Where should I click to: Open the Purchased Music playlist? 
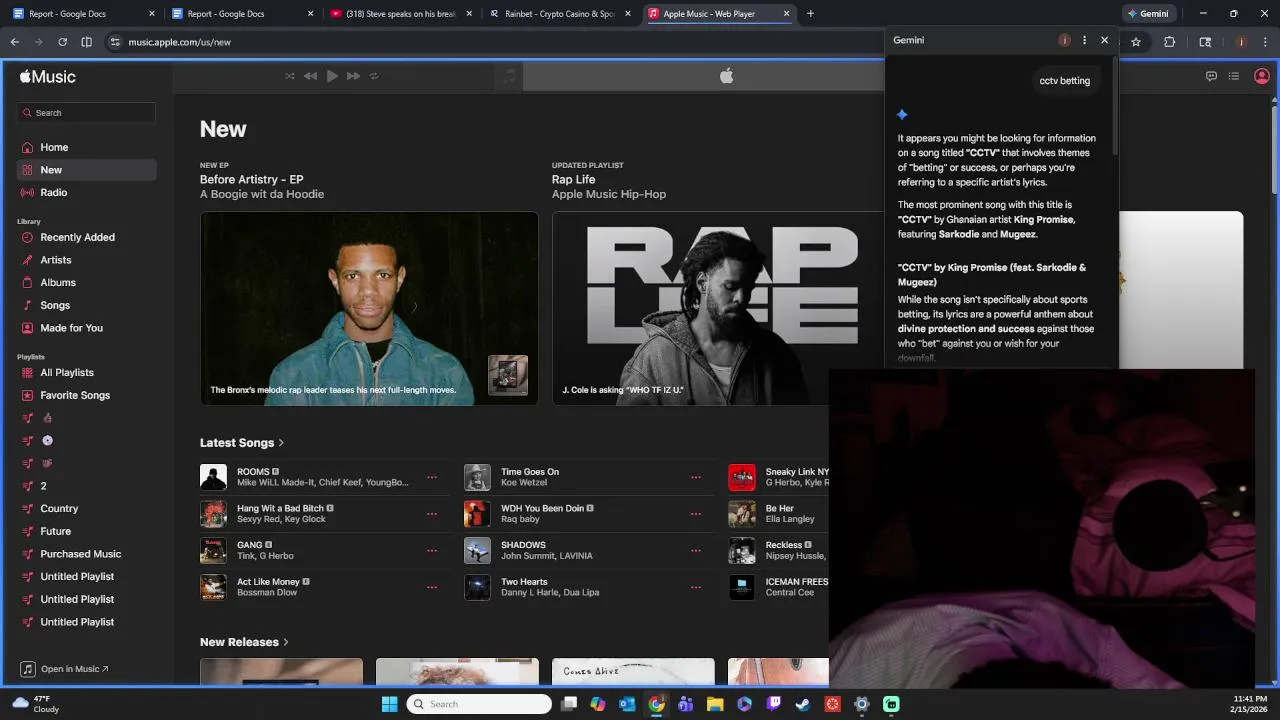[86, 554]
